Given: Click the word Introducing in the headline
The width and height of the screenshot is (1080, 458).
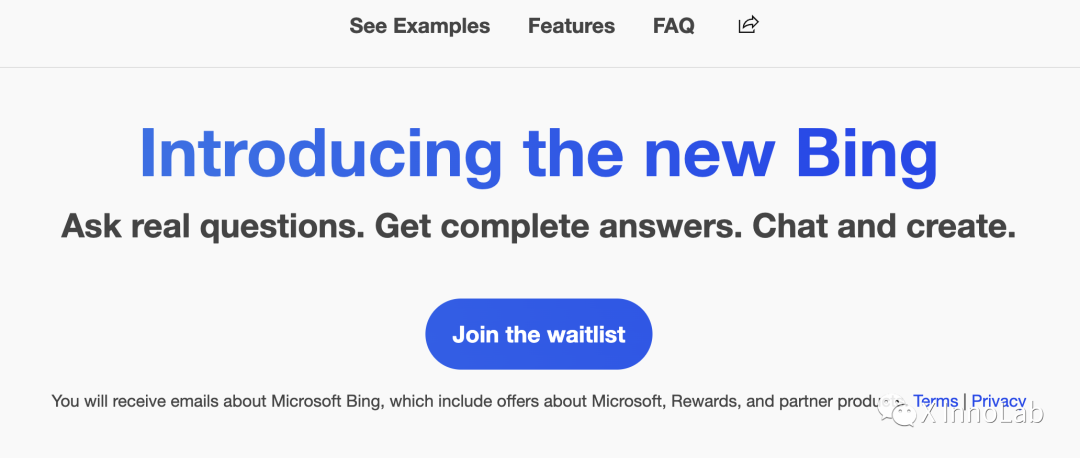Looking at the screenshot, I should coord(320,153).
